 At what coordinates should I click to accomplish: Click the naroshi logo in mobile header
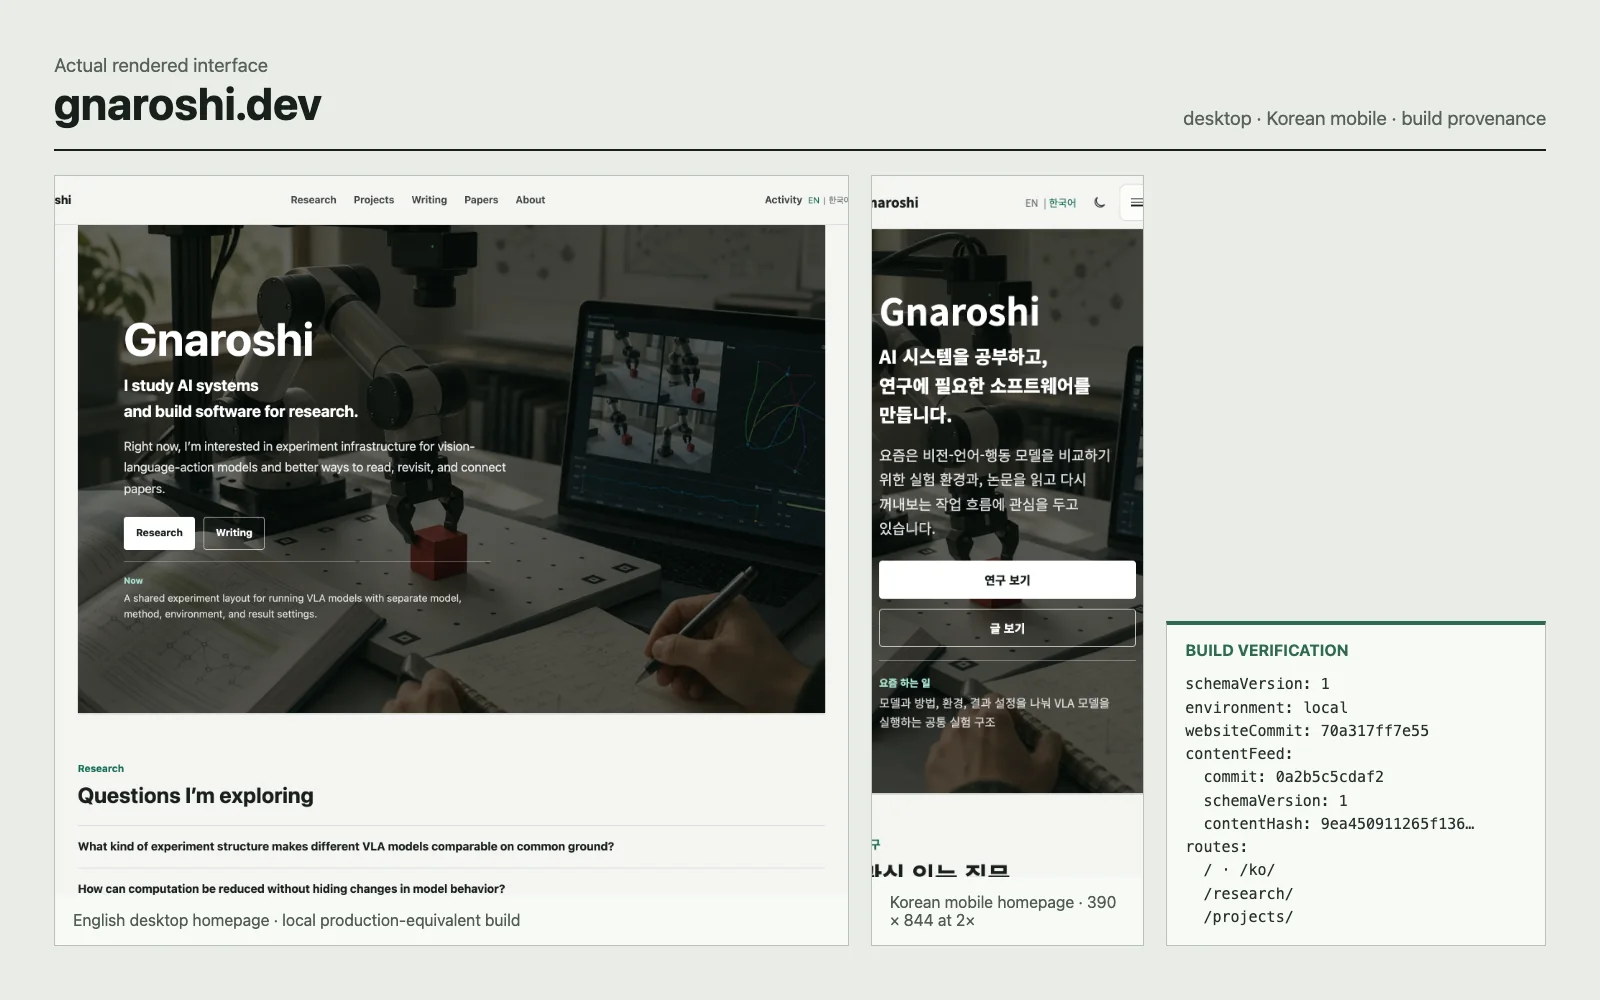click(895, 202)
